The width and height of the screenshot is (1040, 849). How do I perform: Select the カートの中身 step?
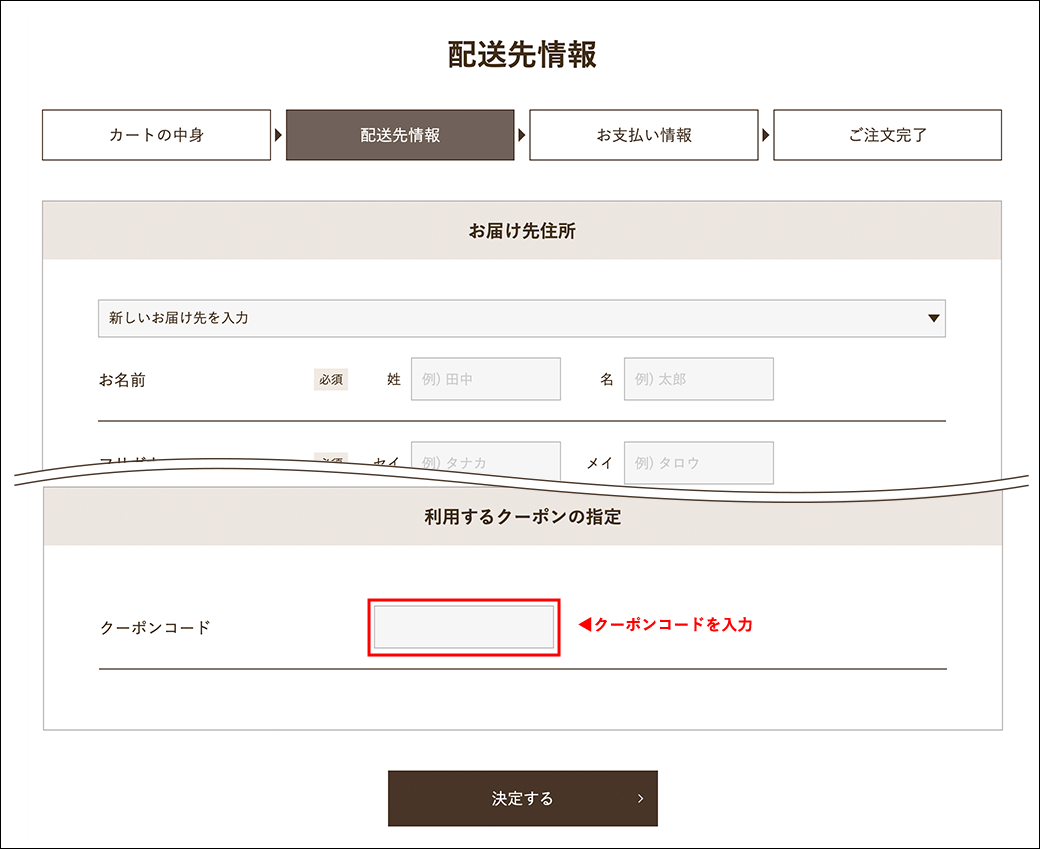[x=156, y=135]
